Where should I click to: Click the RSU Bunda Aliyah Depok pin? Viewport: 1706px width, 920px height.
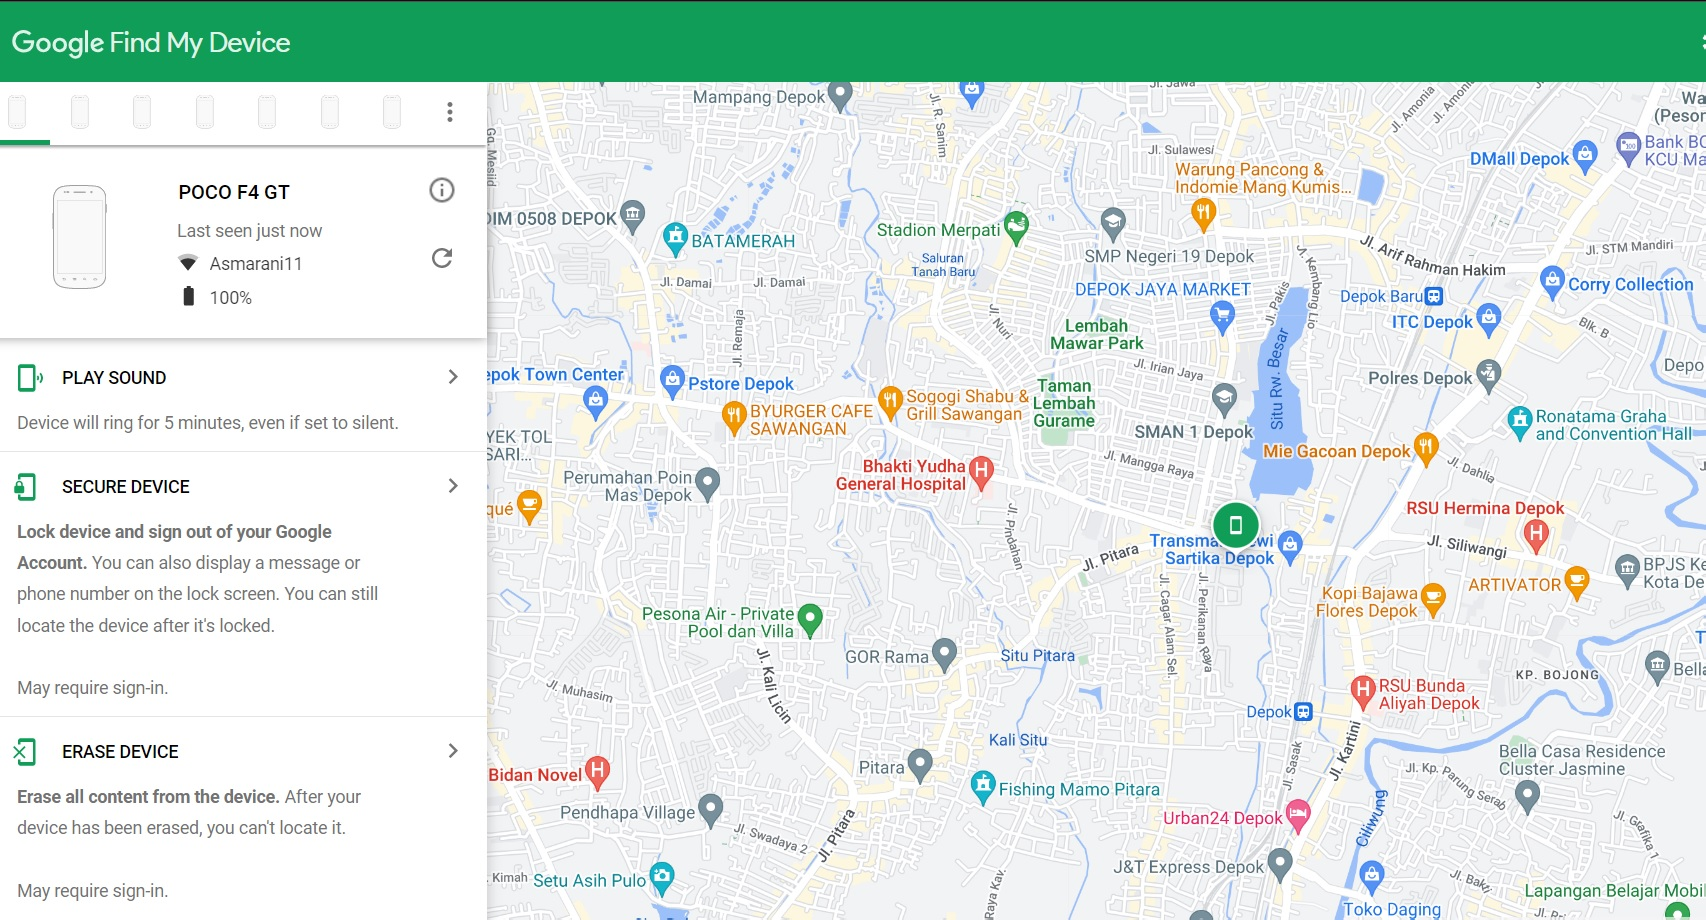coord(1363,691)
